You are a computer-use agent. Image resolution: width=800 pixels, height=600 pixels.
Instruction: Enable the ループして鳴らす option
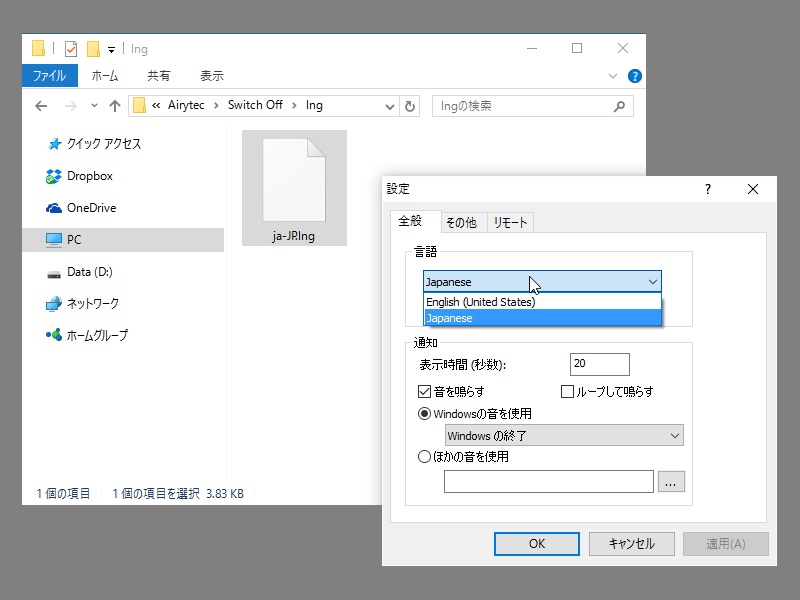pos(567,392)
